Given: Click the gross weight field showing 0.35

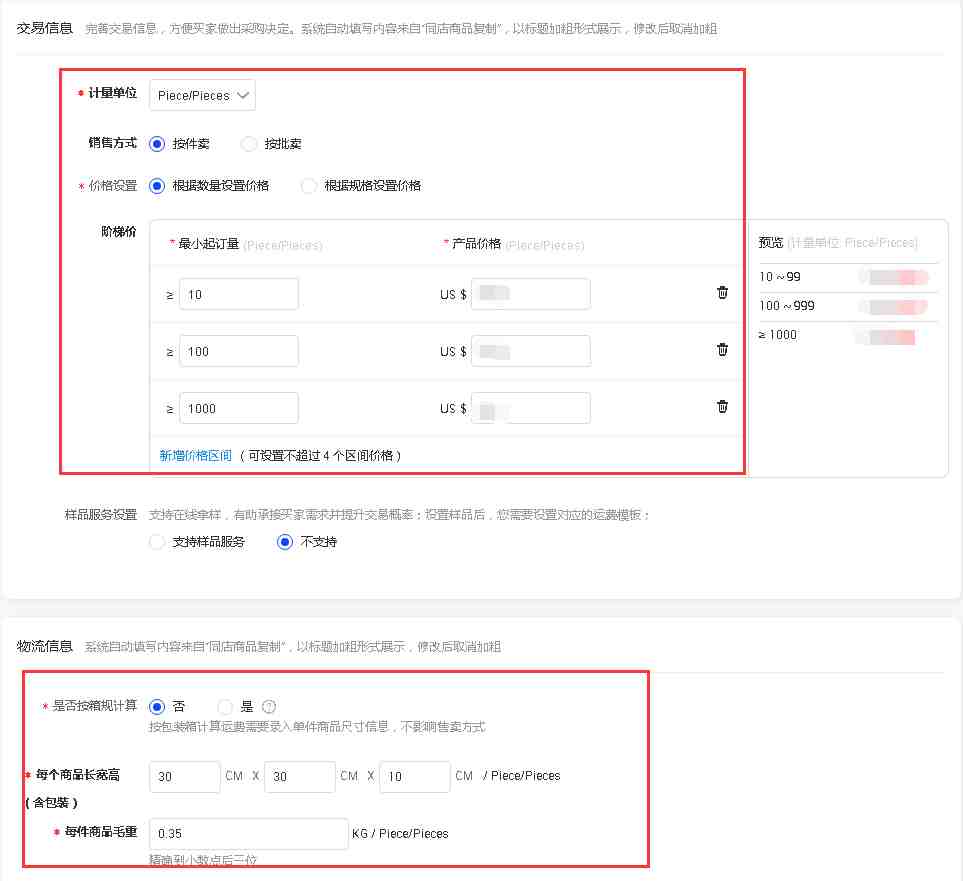Looking at the screenshot, I should click(x=249, y=834).
